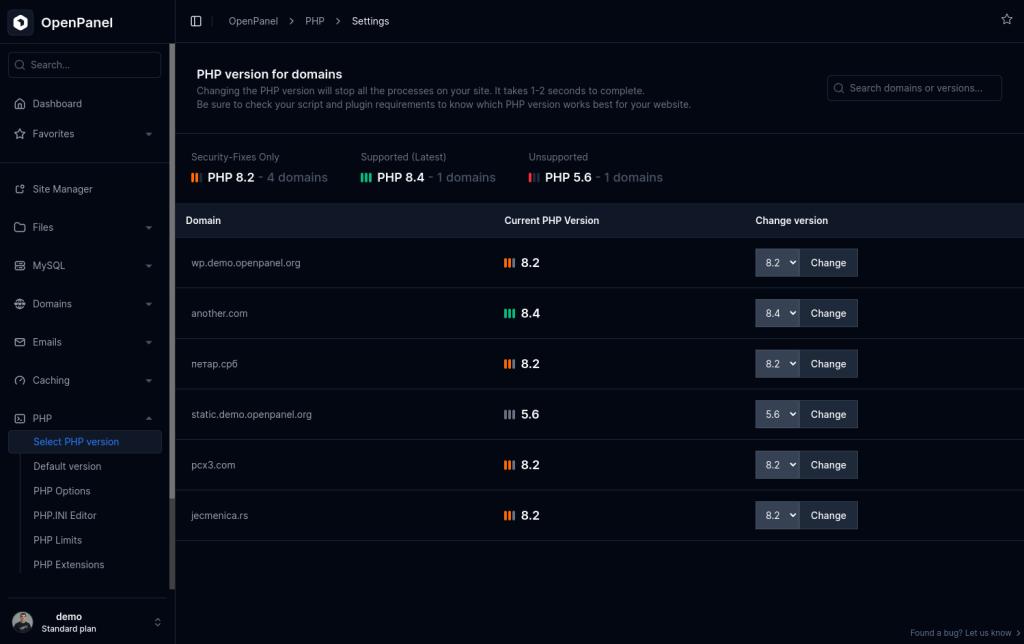Toggle the sidebar panel icon
Viewport: 1024px width, 644px height.
tap(196, 21)
